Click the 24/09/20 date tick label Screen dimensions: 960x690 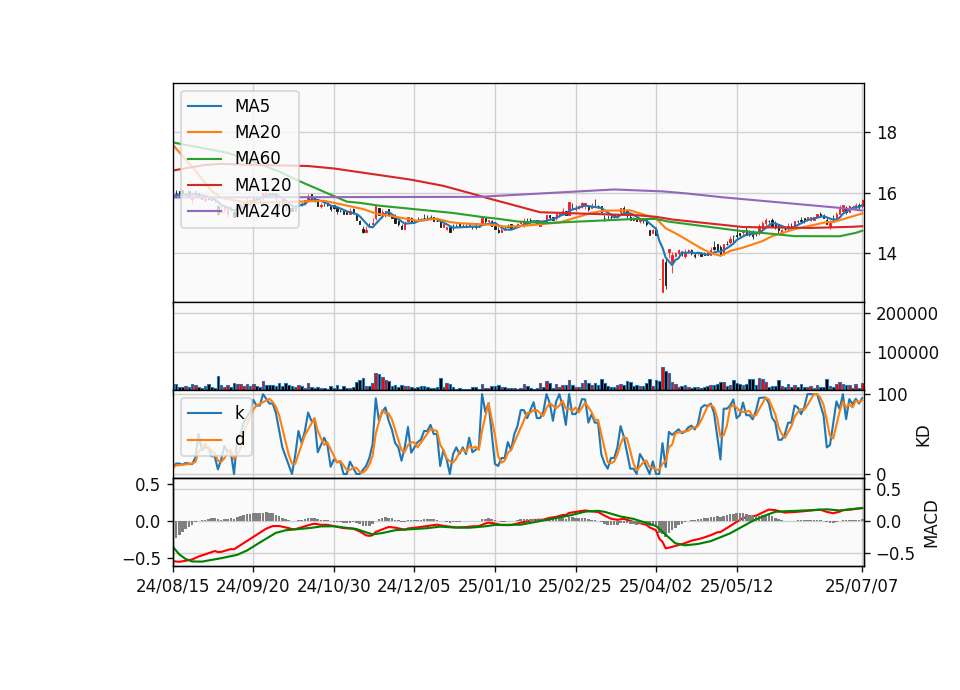253,586
